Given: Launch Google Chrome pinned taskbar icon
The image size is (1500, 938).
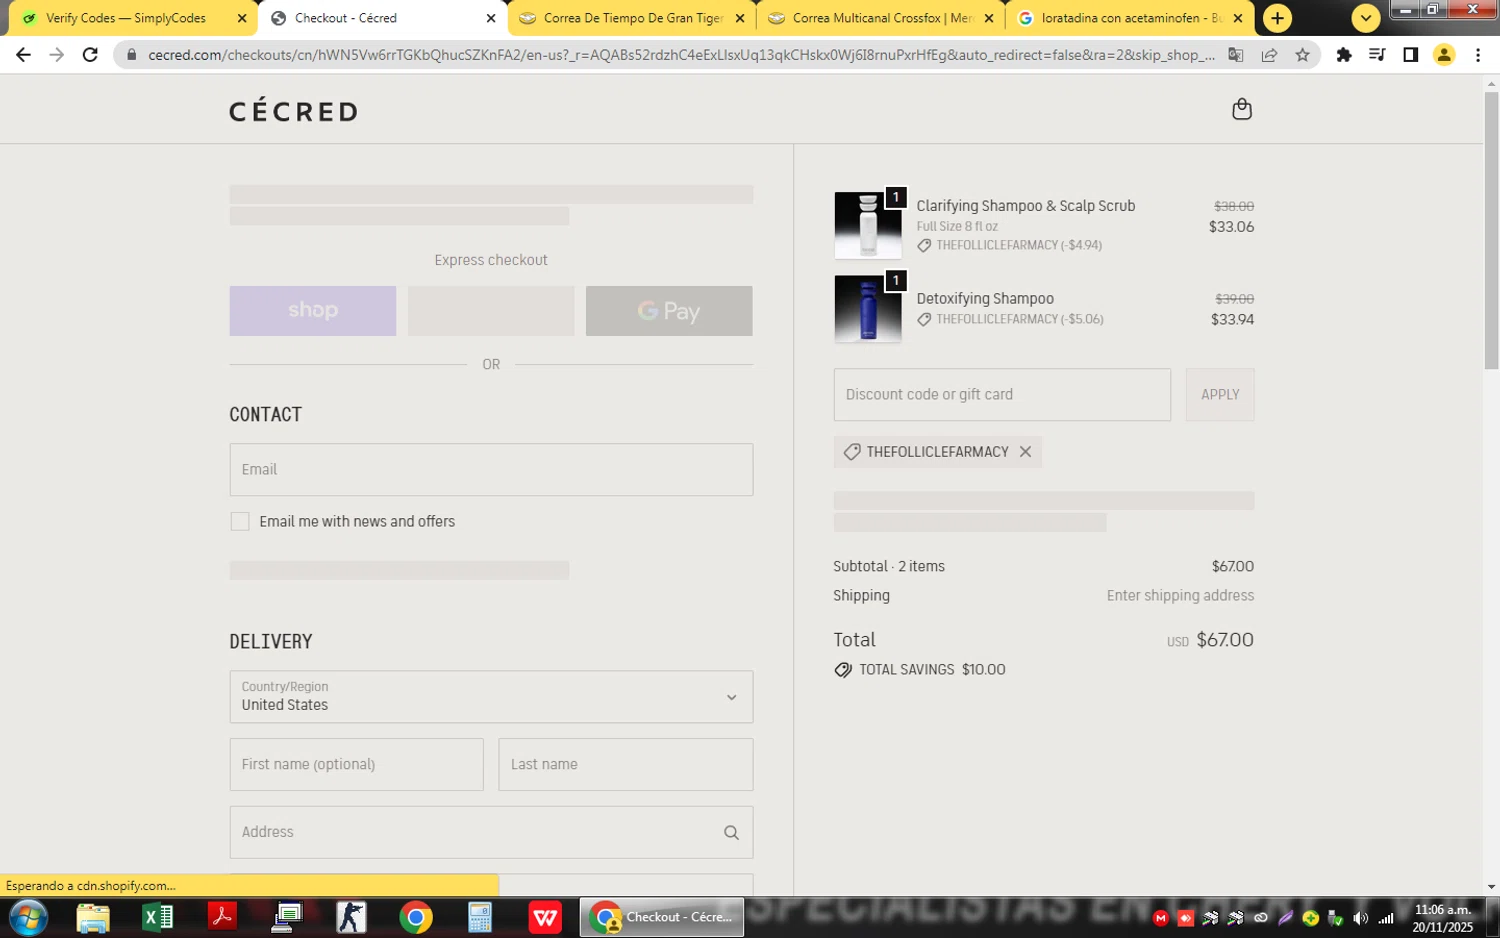Looking at the screenshot, I should point(416,917).
